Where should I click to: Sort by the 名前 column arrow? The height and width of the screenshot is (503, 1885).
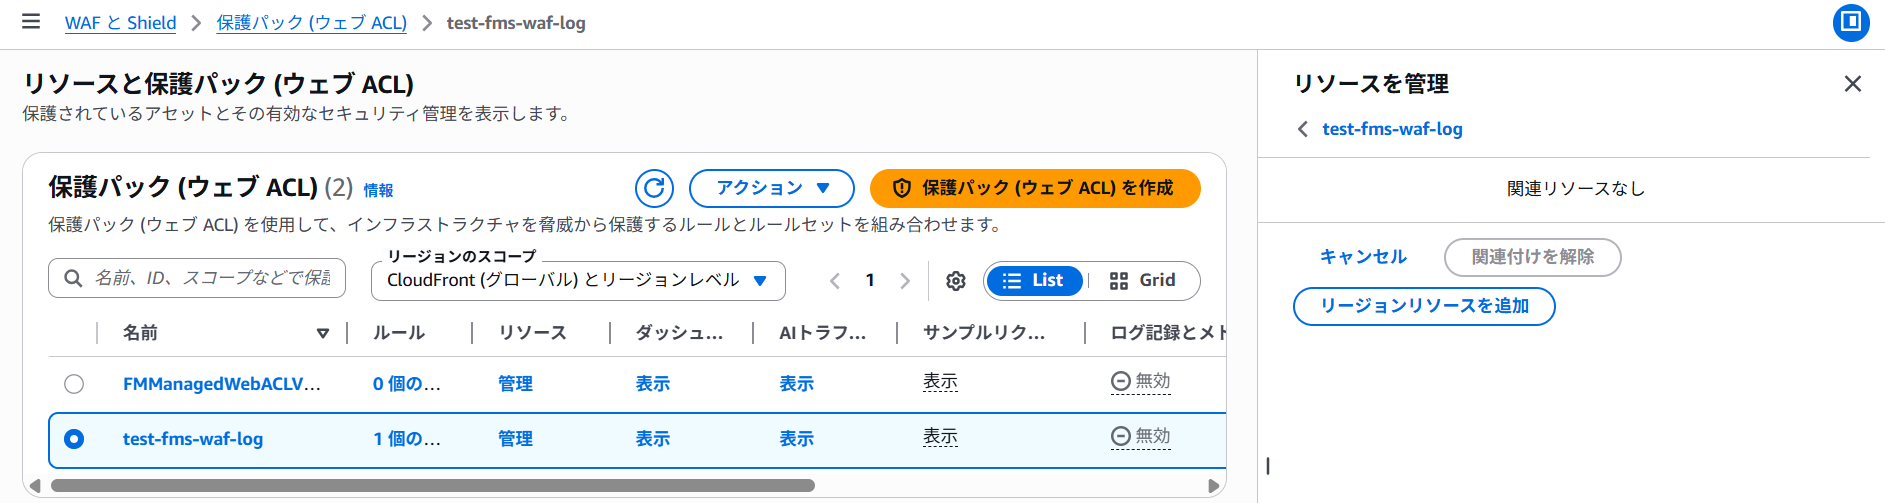tap(322, 333)
